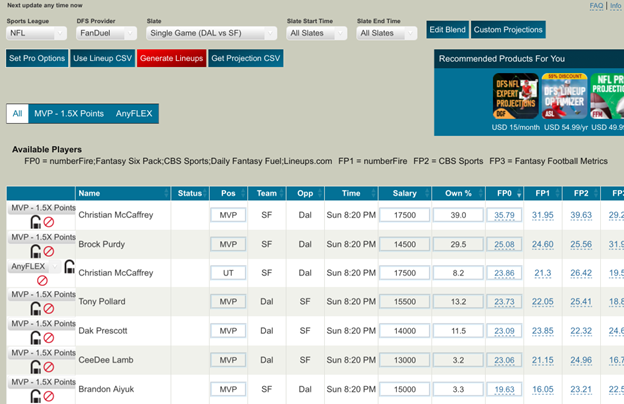Sort table by Own % column
Viewport: 624px width, 404px height.
coord(458,193)
